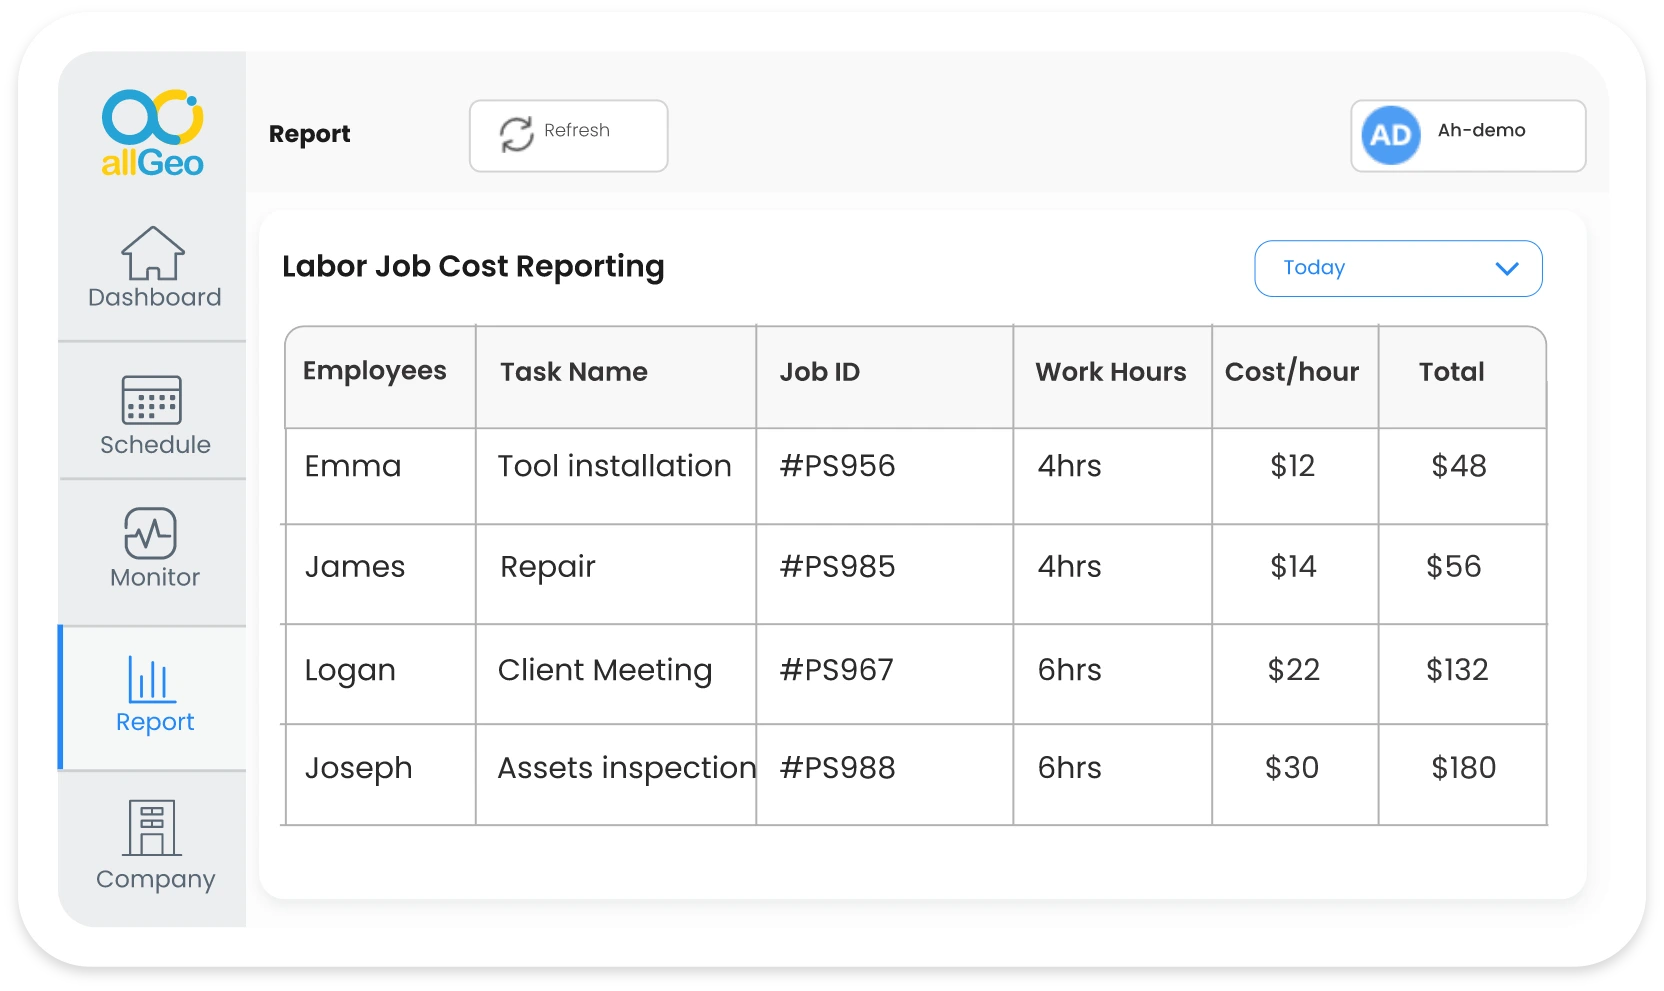Open the Company building icon

[153, 829]
